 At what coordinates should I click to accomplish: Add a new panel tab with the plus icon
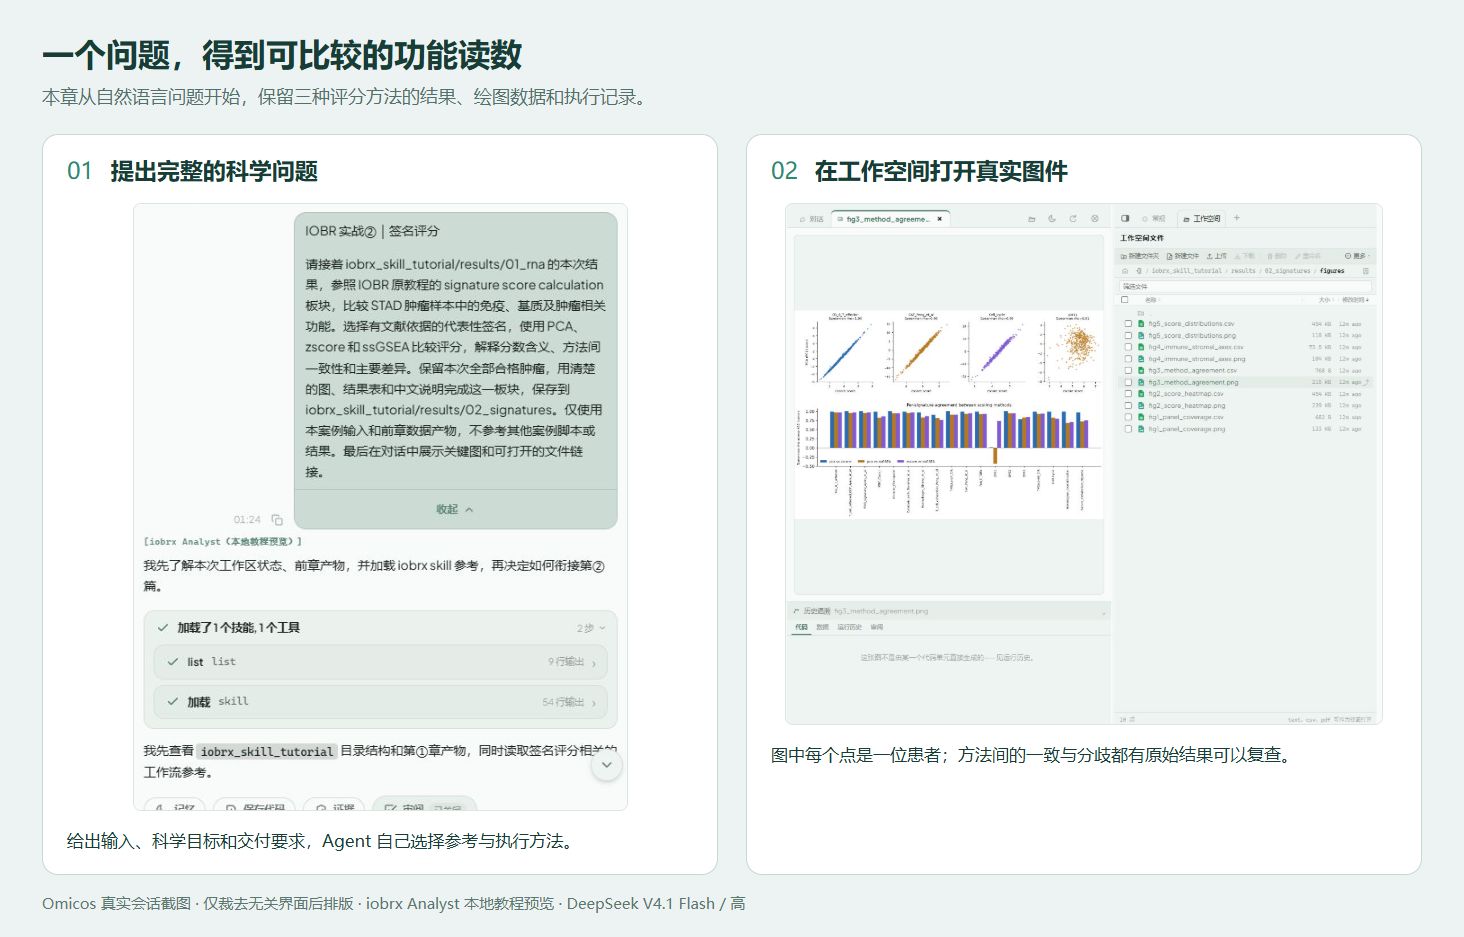click(x=1237, y=218)
